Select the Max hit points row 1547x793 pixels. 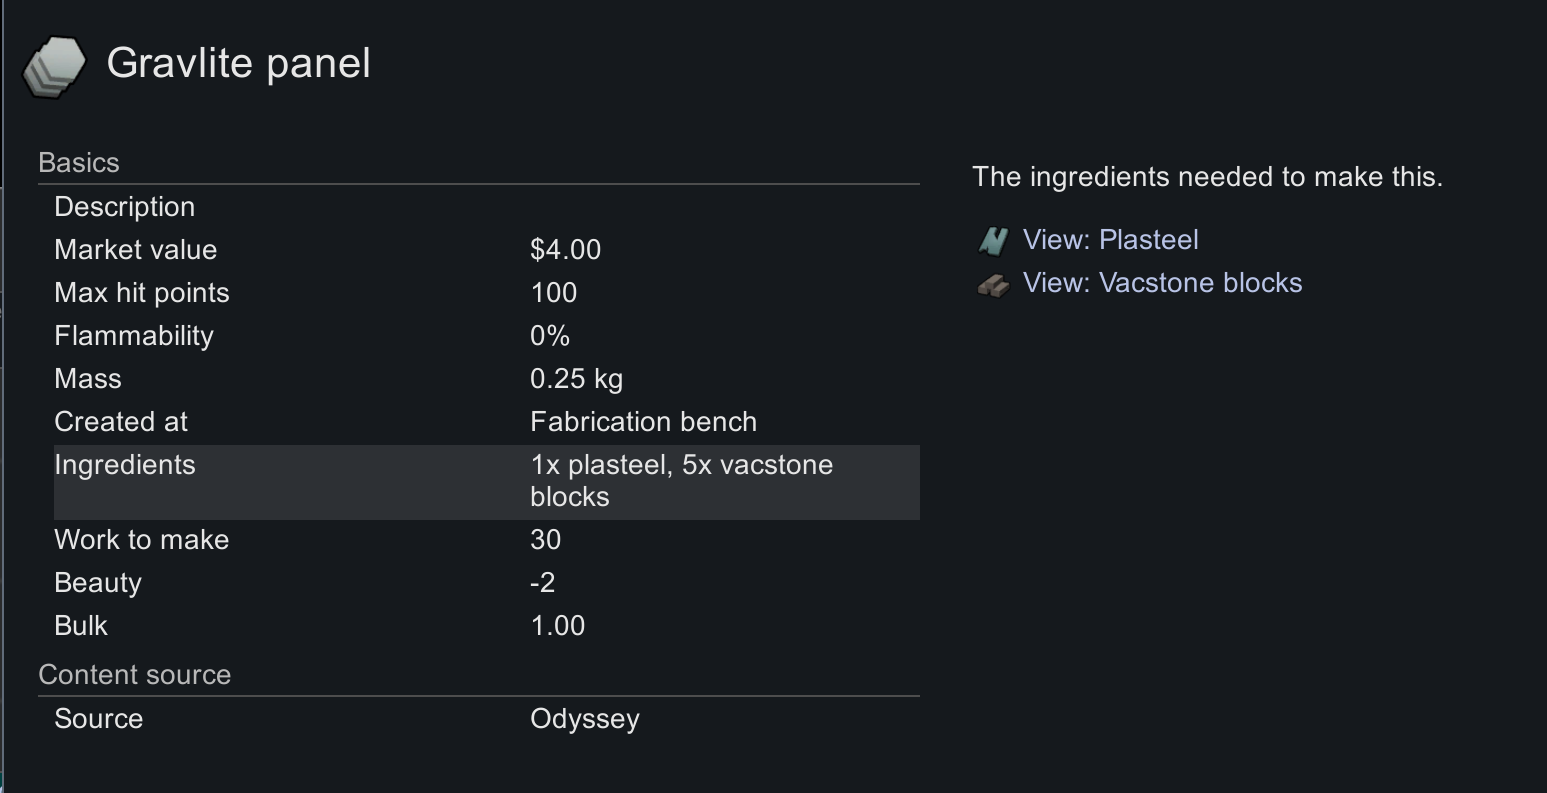tap(486, 293)
